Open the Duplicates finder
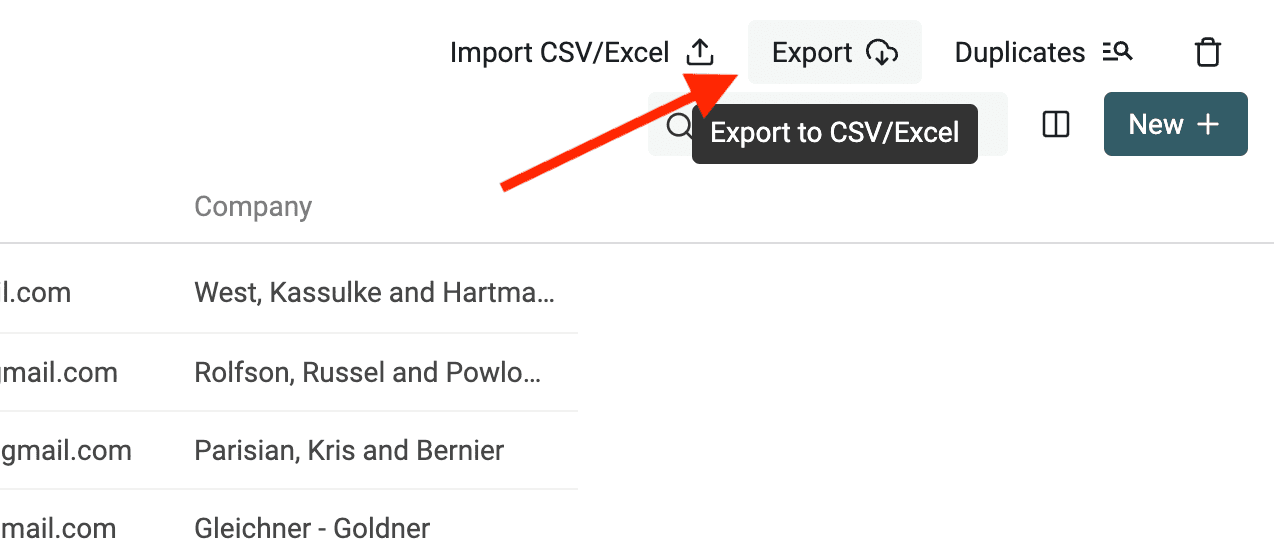Viewport: 1274px width, 560px height. pyautogui.click(x=1020, y=52)
